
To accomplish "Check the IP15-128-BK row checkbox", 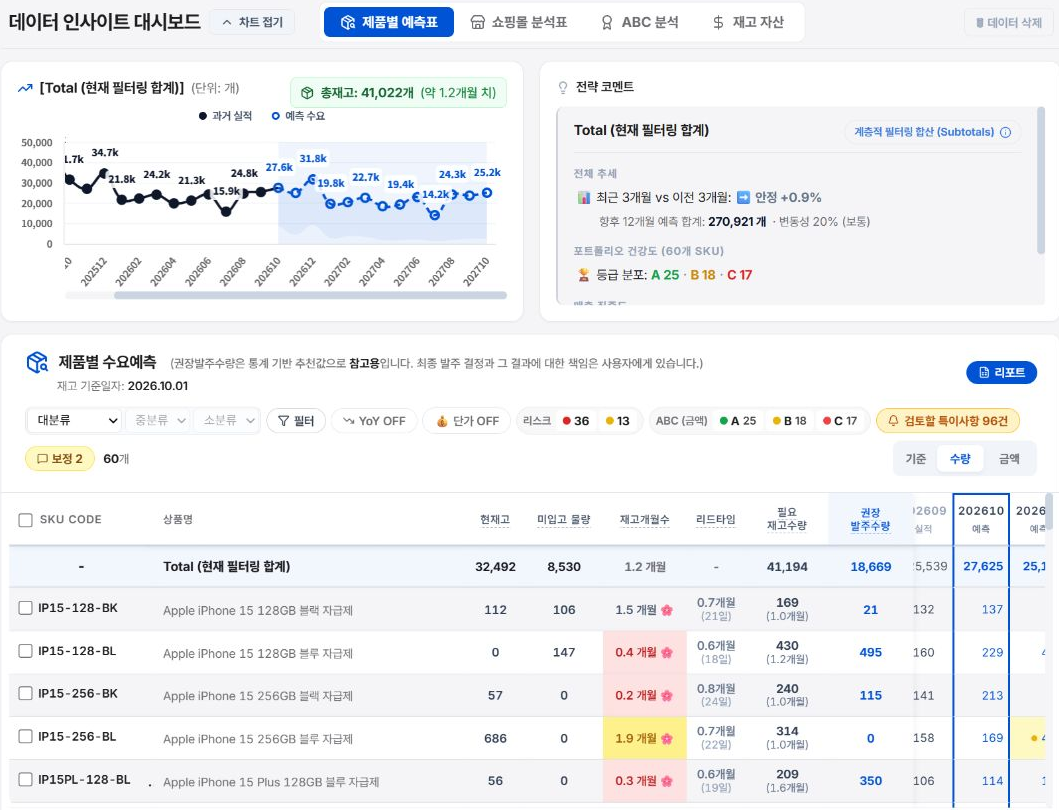I will pos(26,608).
